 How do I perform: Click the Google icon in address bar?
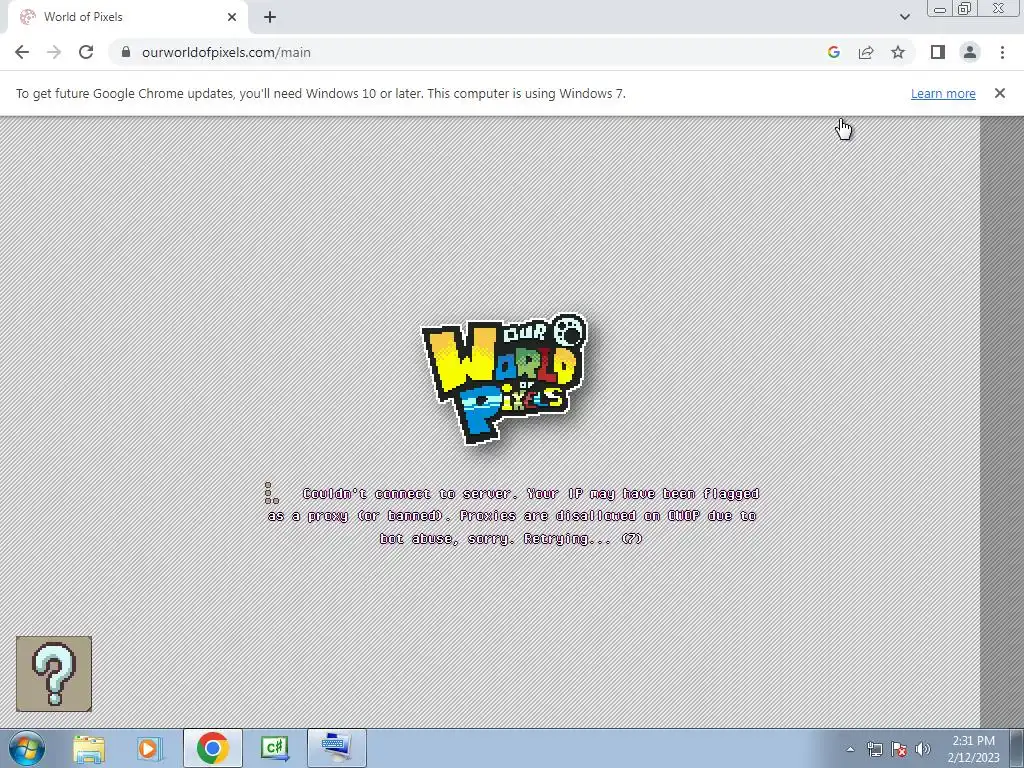[x=833, y=52]
